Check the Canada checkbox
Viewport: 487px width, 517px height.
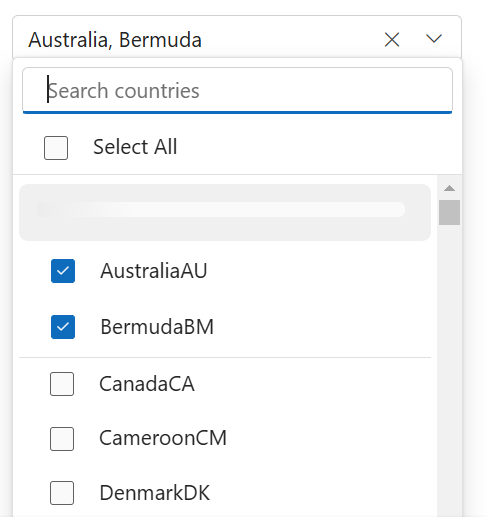(x=62, y=384)
